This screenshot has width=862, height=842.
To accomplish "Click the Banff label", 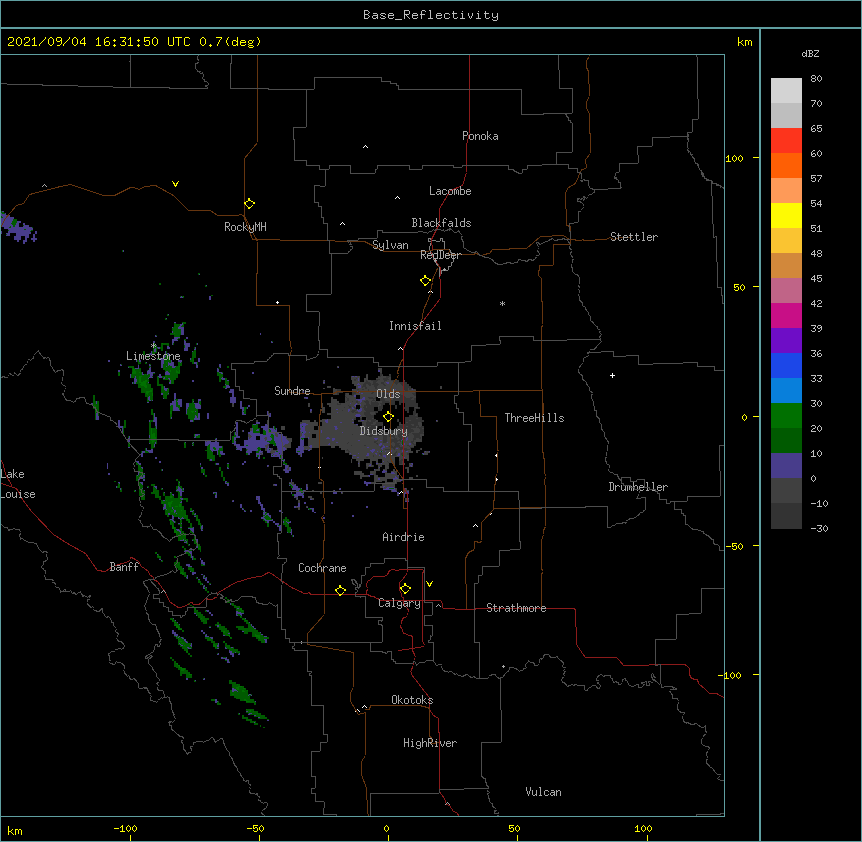I will tap(124, 567).
